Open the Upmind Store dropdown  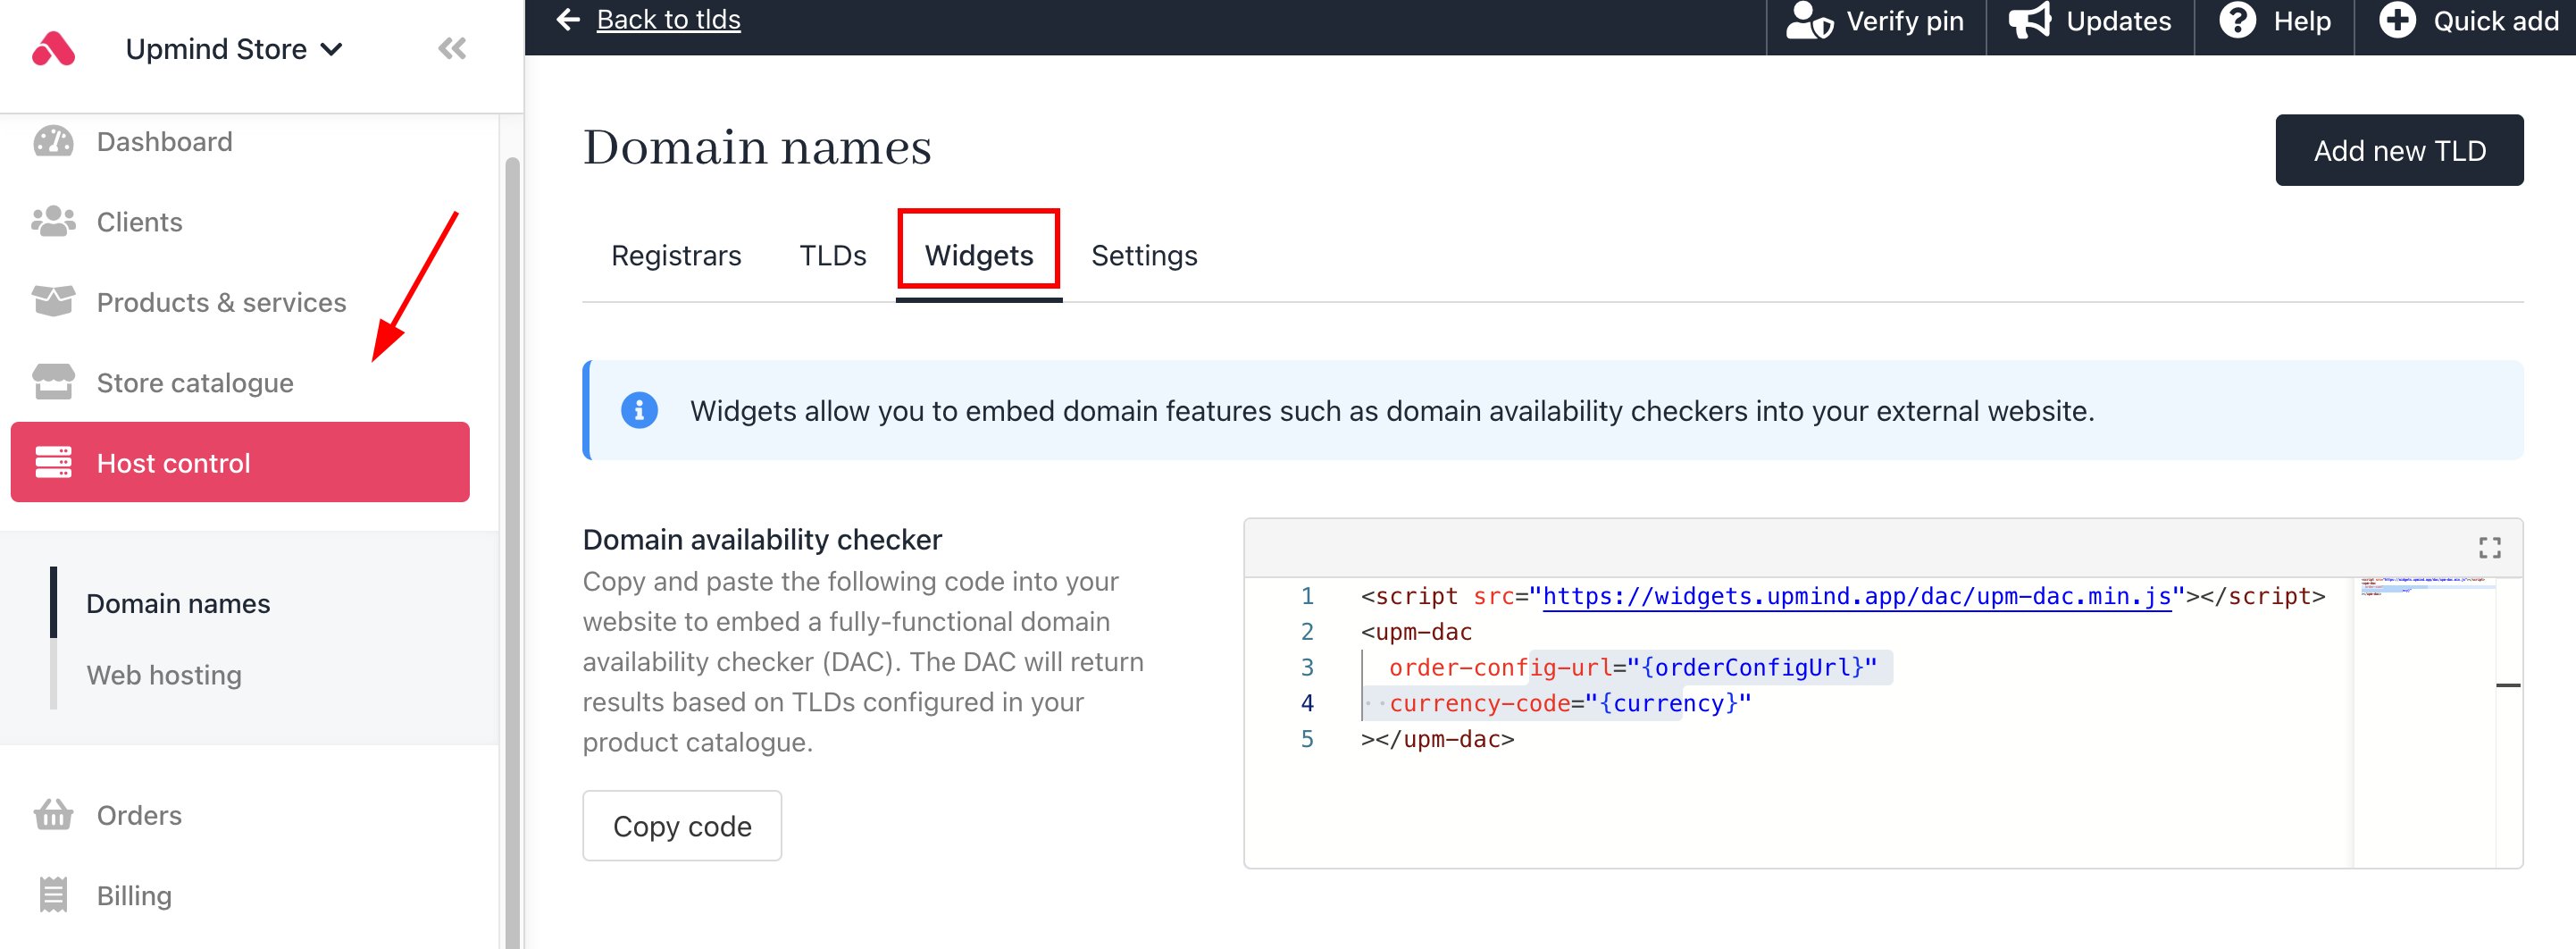pyautogui.click(x=234, y=48)
